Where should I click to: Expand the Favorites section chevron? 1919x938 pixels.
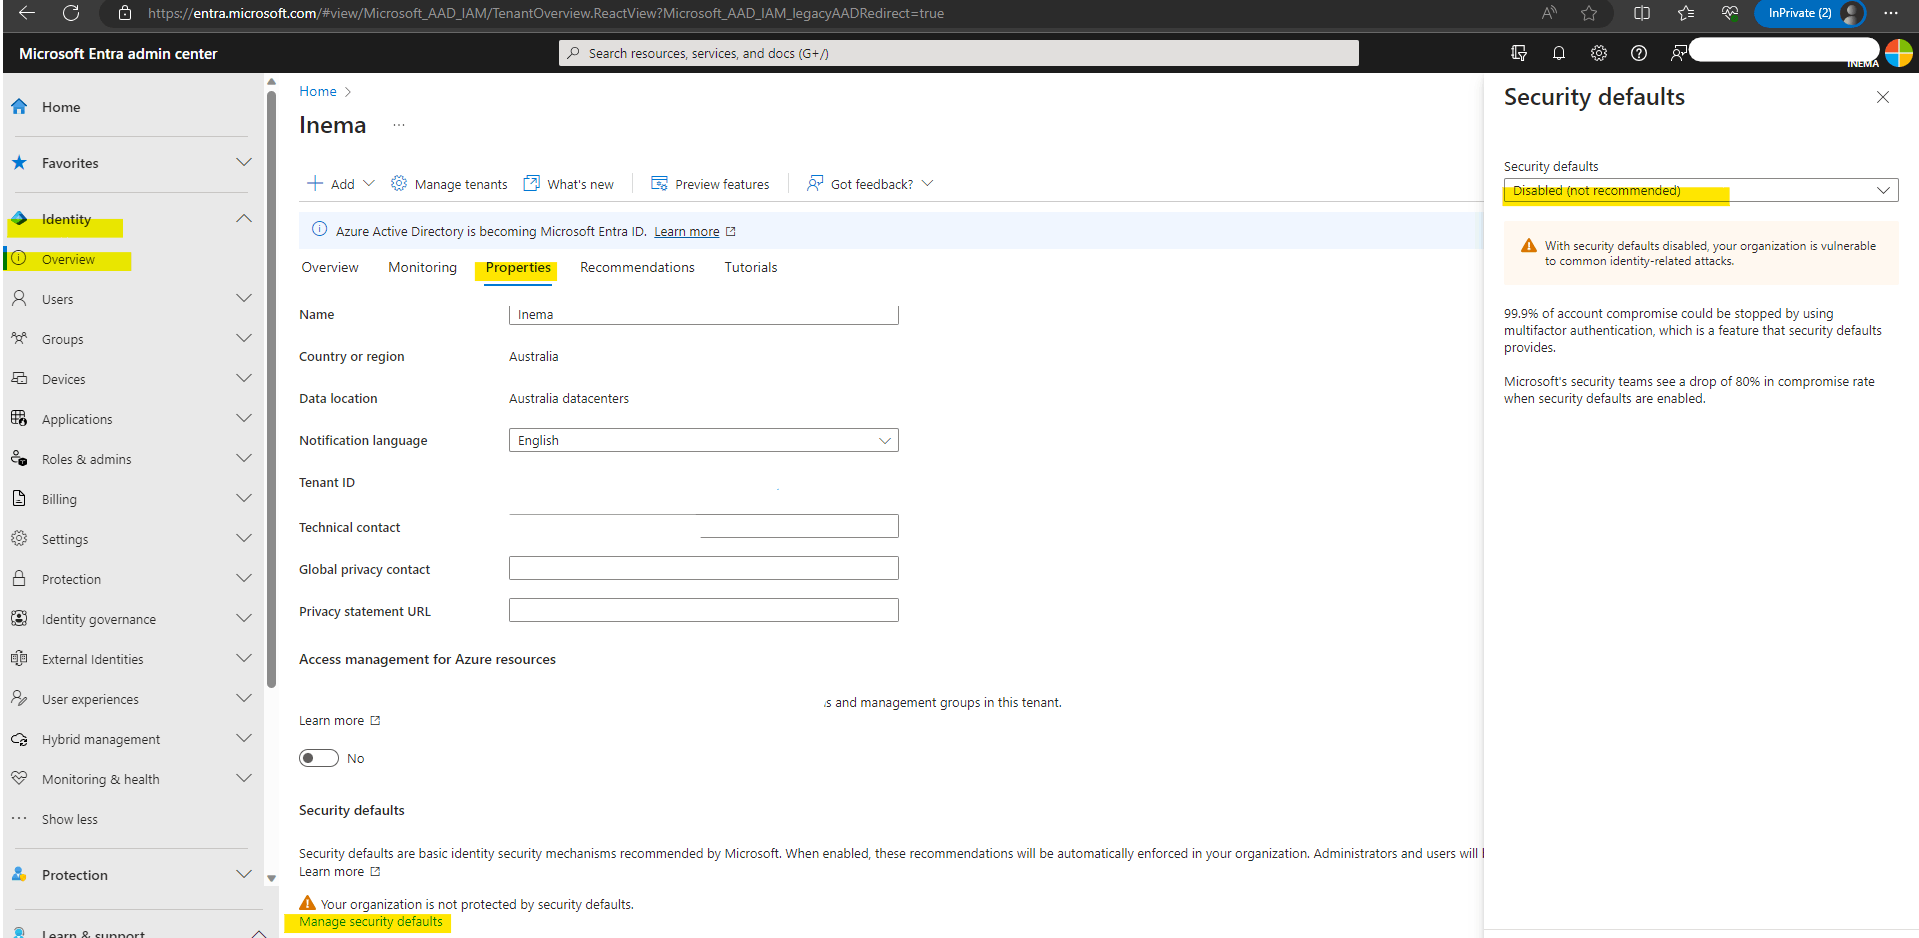click(244, 162)
